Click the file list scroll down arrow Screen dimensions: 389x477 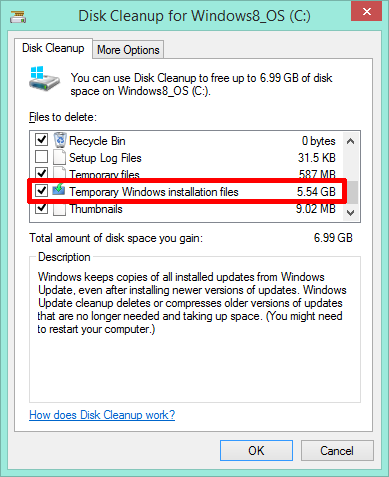click(350, 212)
